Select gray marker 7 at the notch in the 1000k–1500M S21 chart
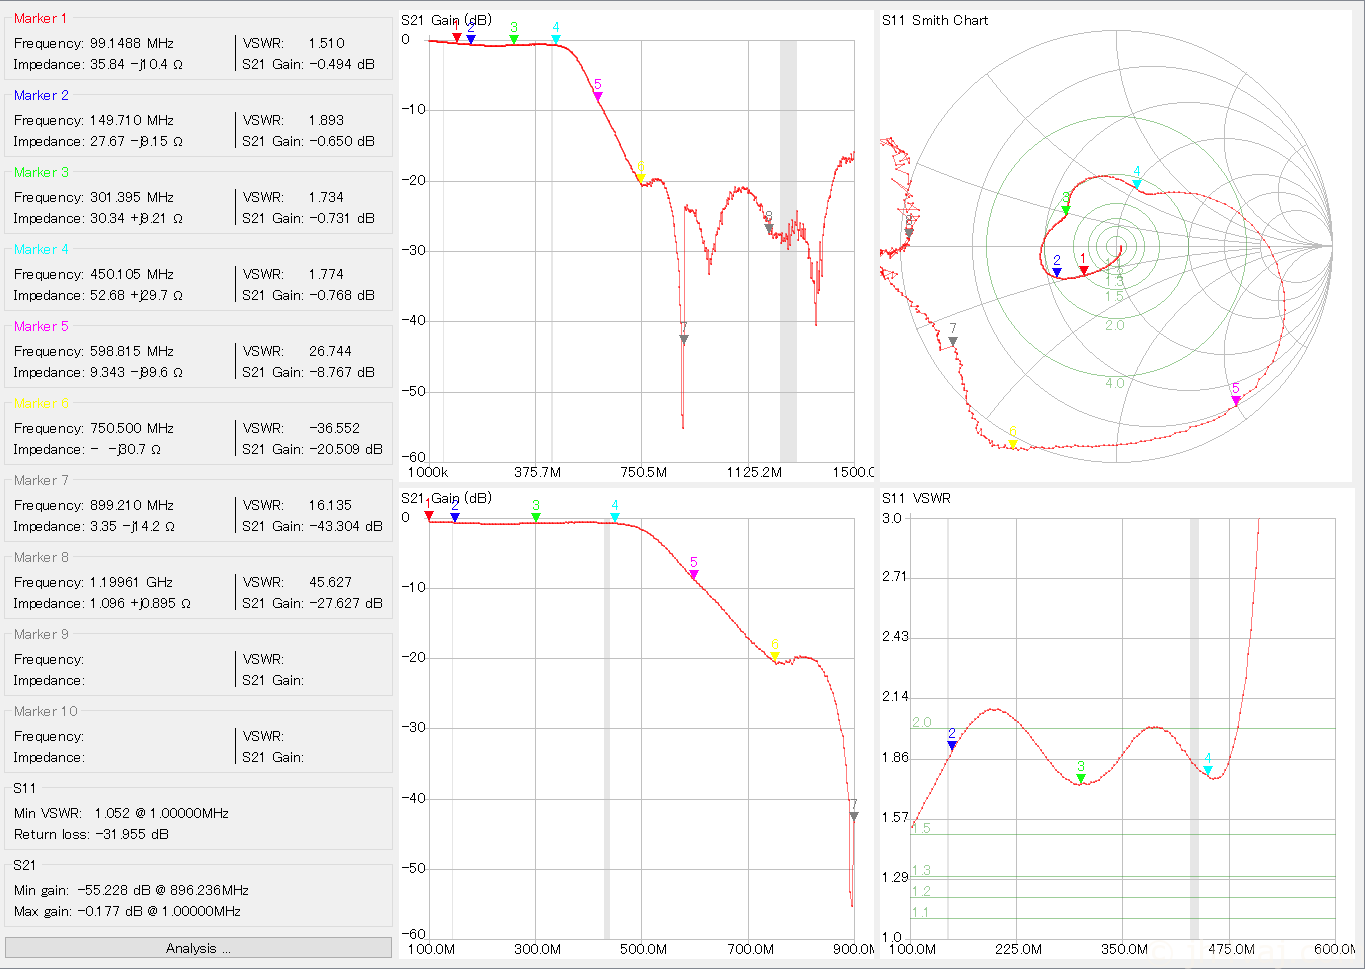This screenshot has width=1365, height=969. point(684,340)
